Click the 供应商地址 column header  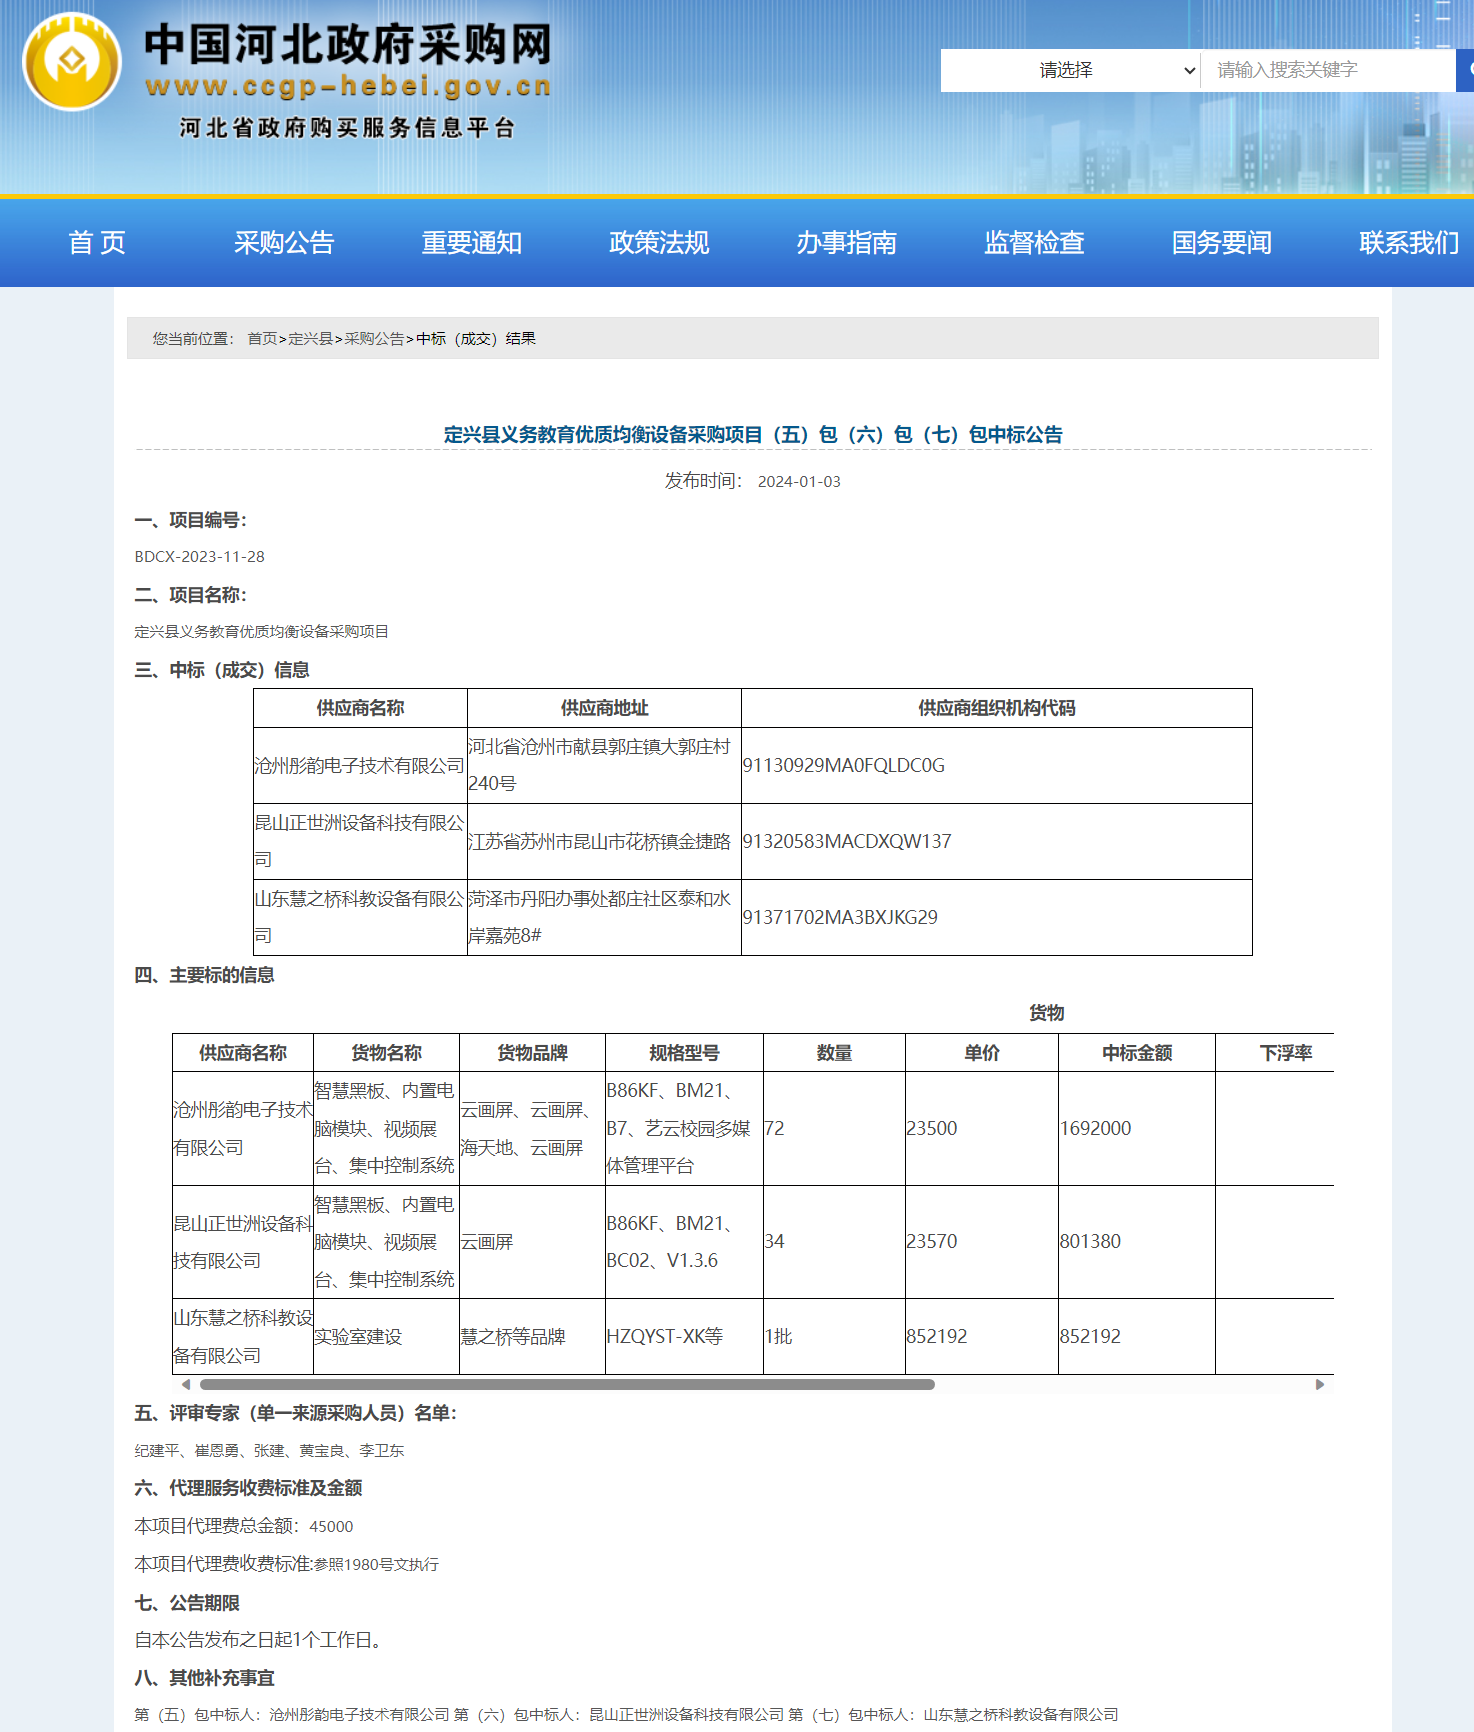click(604, 708)
